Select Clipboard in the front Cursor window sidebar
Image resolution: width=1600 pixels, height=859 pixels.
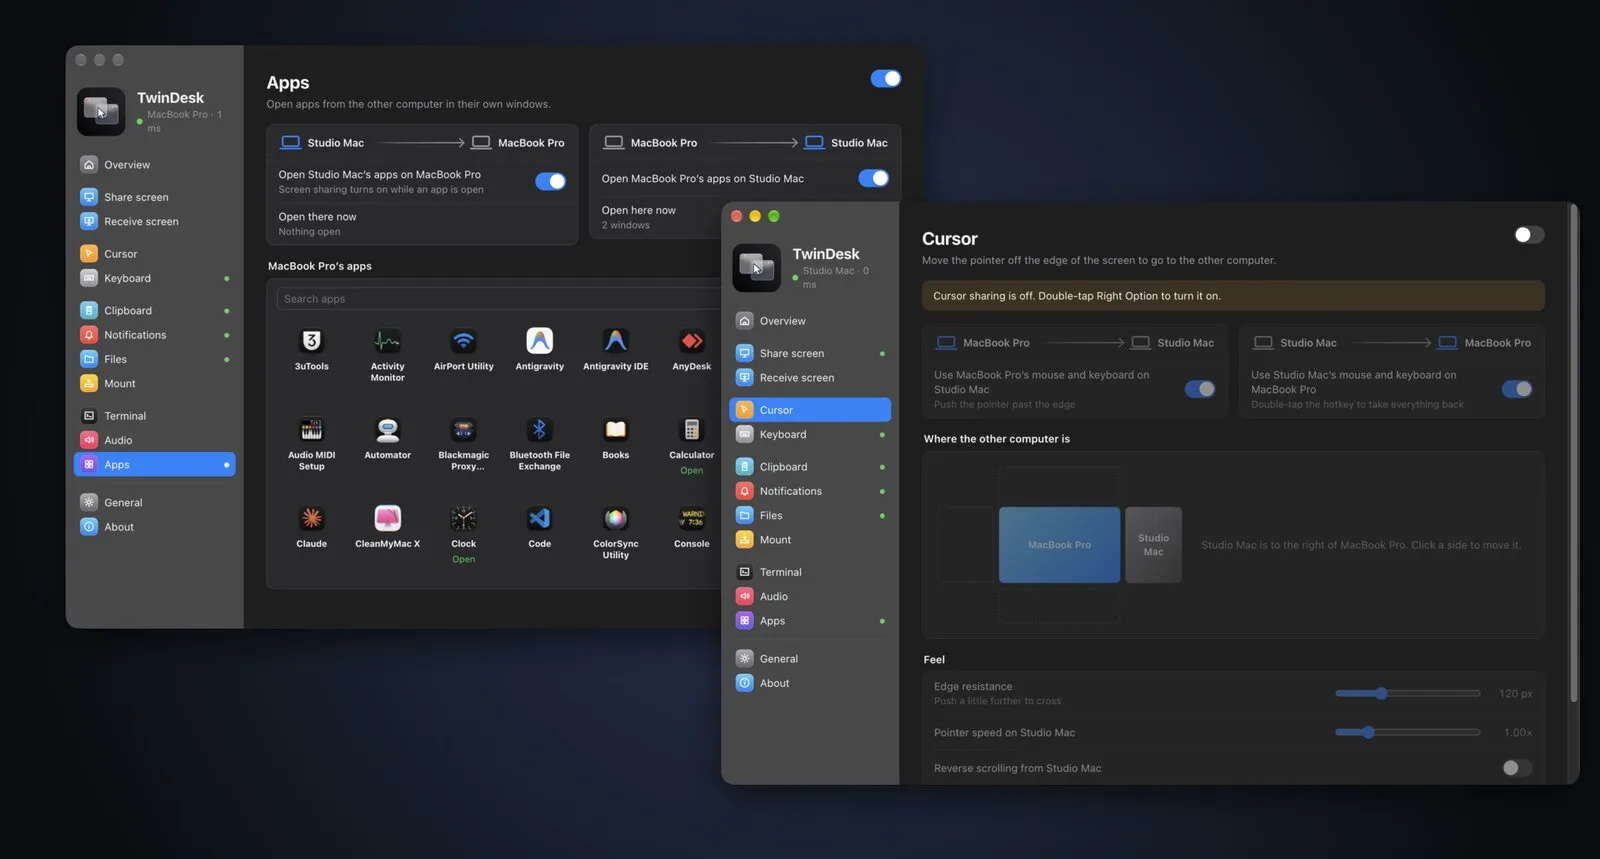point(810,467)
